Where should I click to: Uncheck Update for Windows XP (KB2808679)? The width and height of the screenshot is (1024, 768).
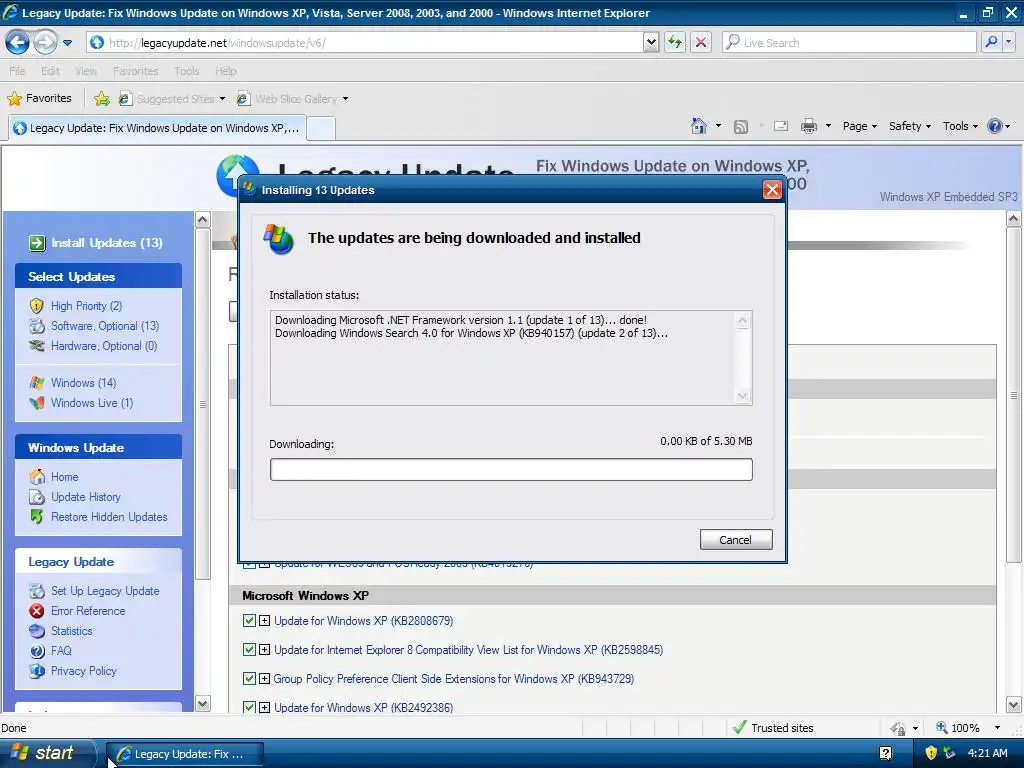coord(249,620)
